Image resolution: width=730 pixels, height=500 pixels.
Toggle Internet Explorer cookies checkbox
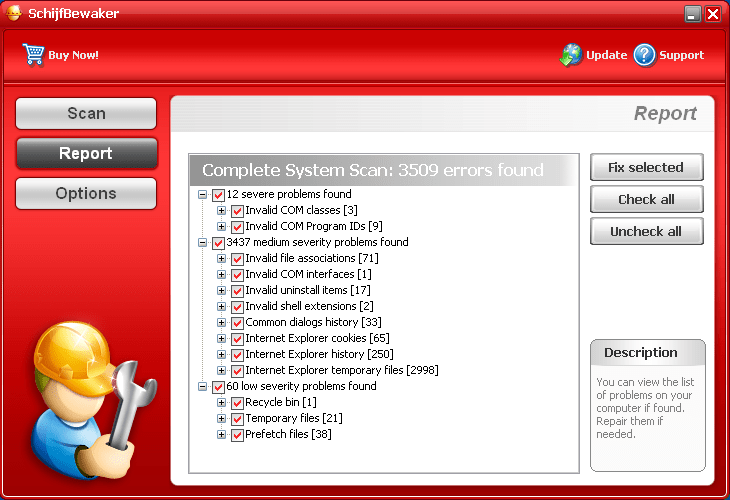237,339
